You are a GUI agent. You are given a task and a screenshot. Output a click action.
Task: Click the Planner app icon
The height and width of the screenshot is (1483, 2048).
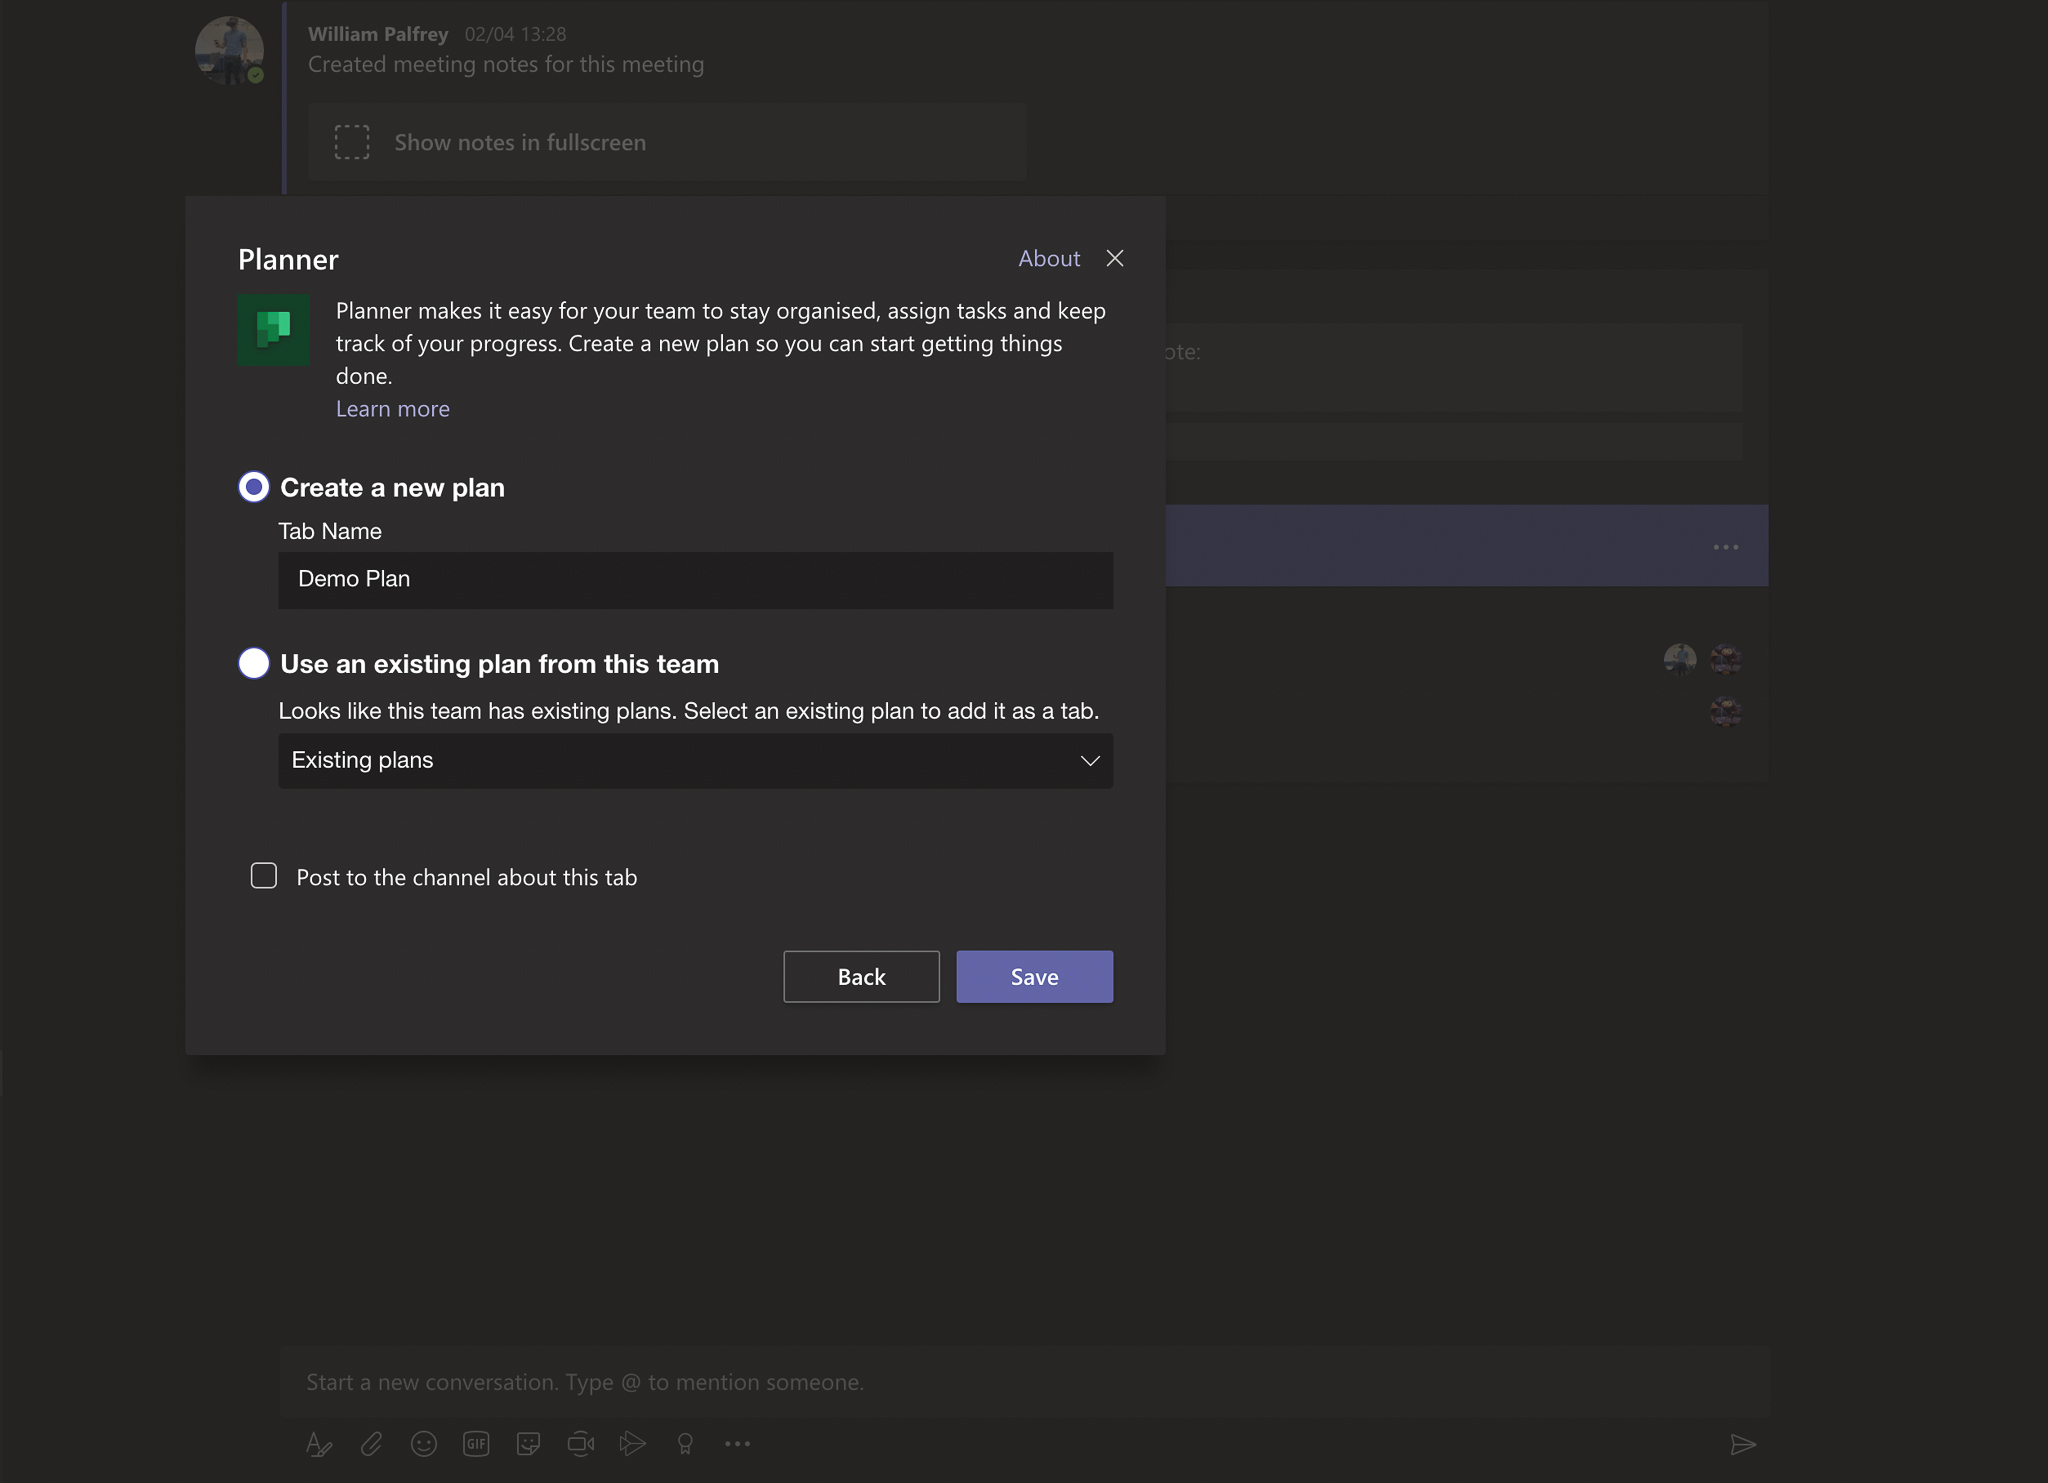273,329
